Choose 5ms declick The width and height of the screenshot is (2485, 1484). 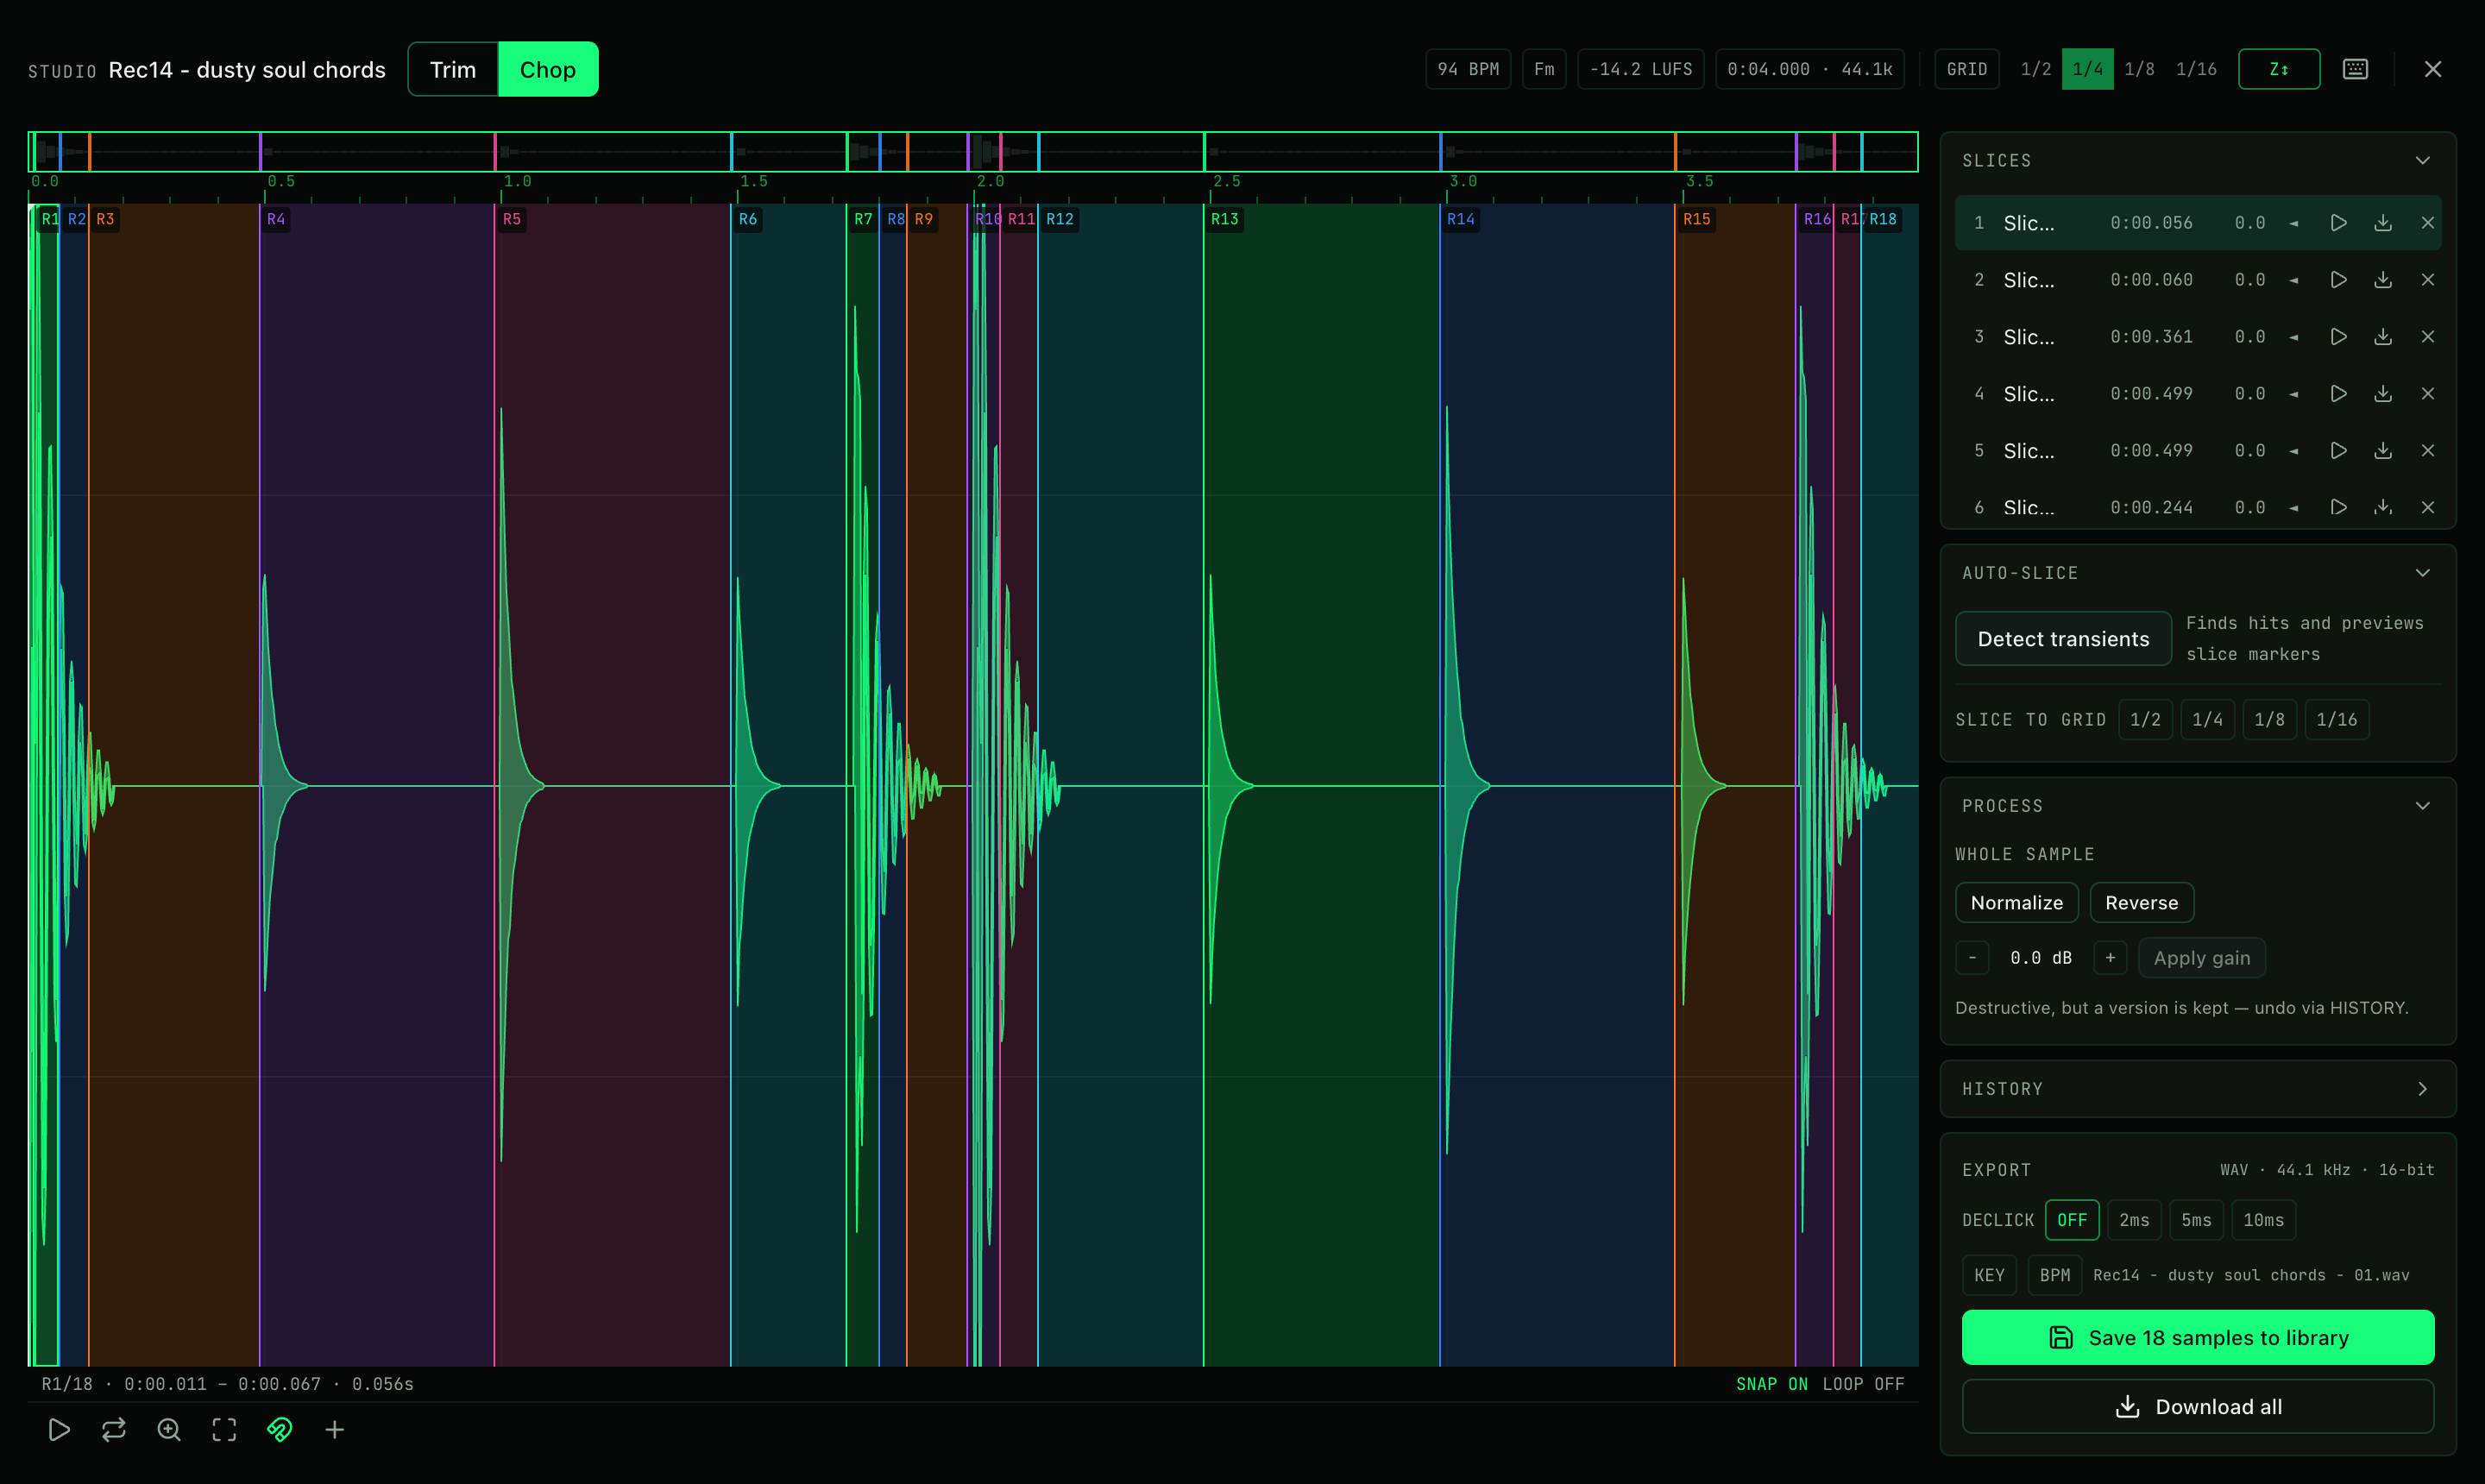[x=2196, y=1220]
